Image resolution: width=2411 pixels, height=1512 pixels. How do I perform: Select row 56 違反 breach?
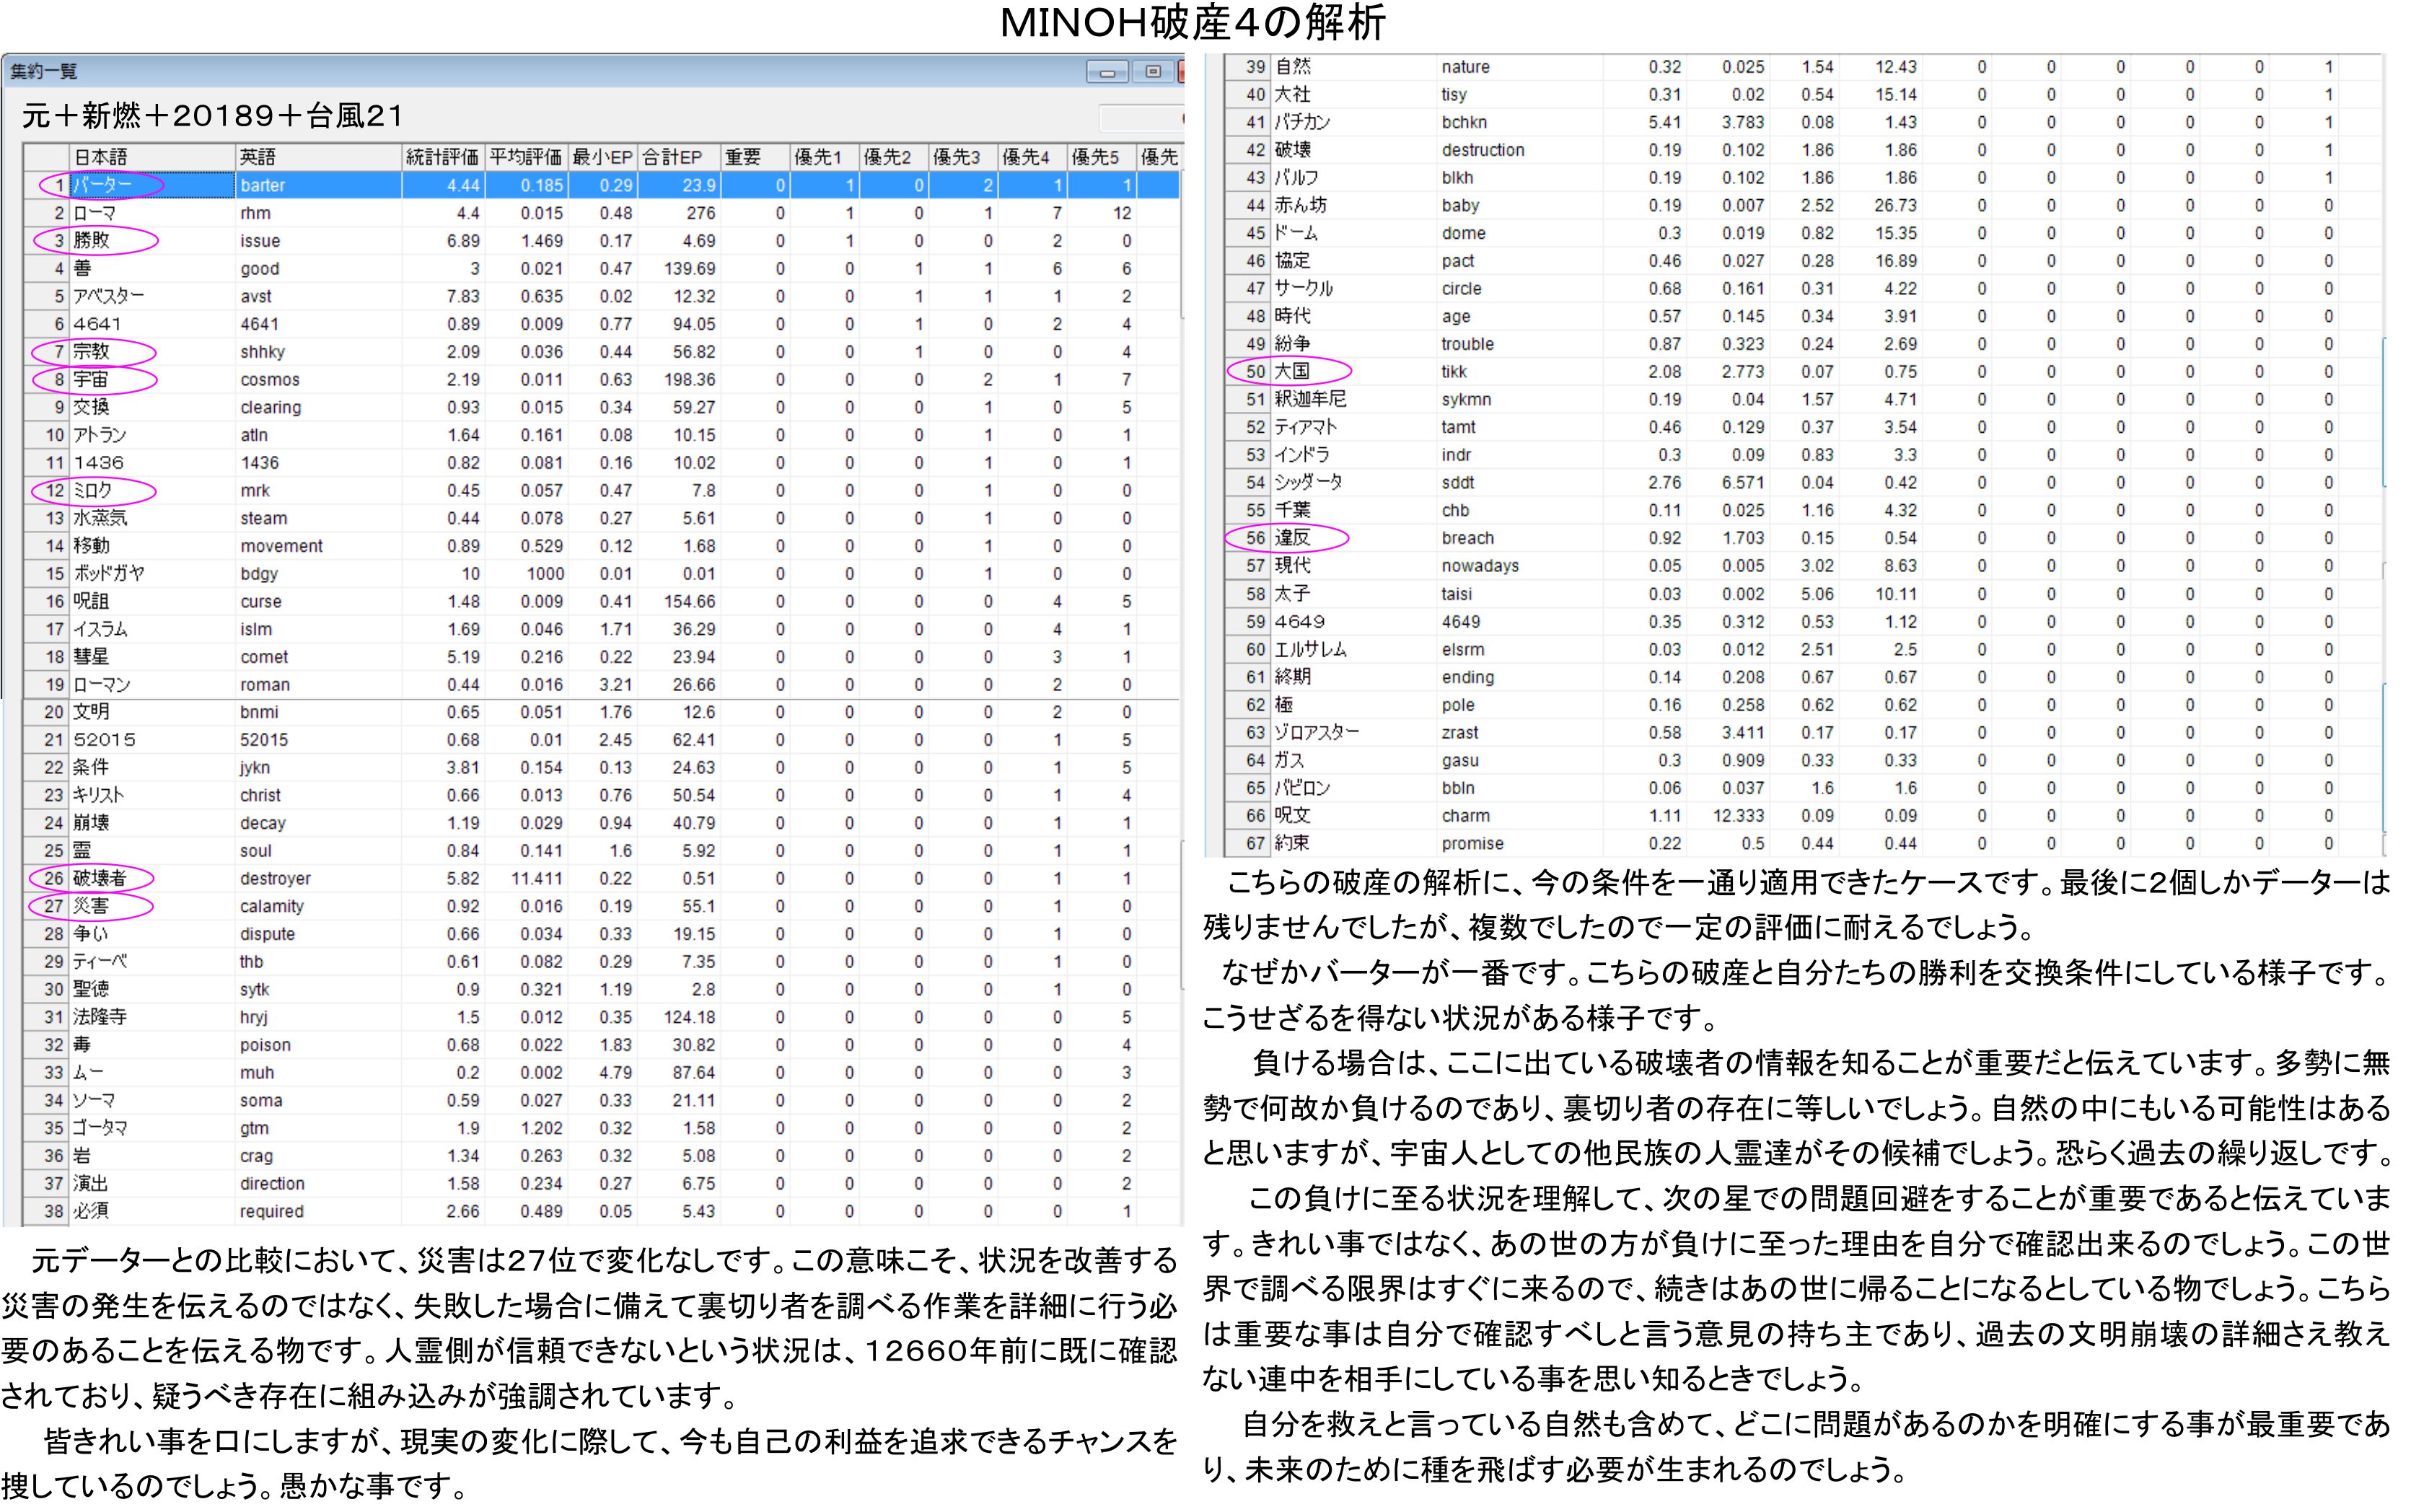(x=1292, y=538)
